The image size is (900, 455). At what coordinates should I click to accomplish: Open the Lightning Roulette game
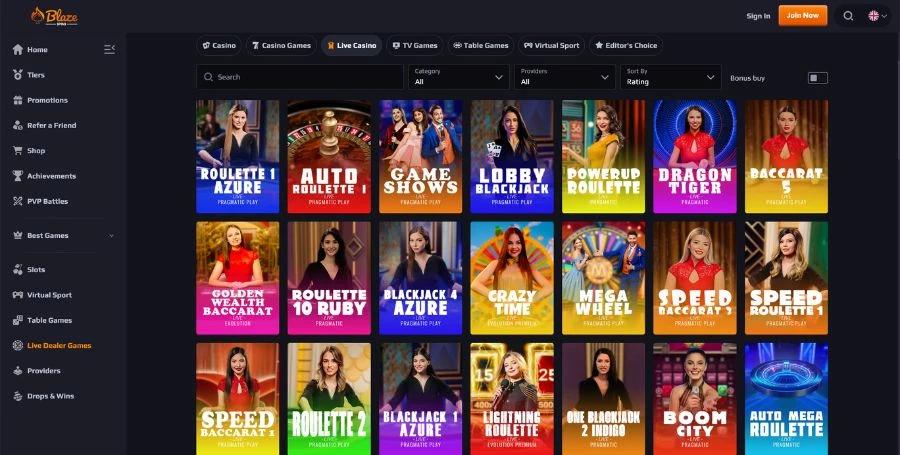[512, 399]
